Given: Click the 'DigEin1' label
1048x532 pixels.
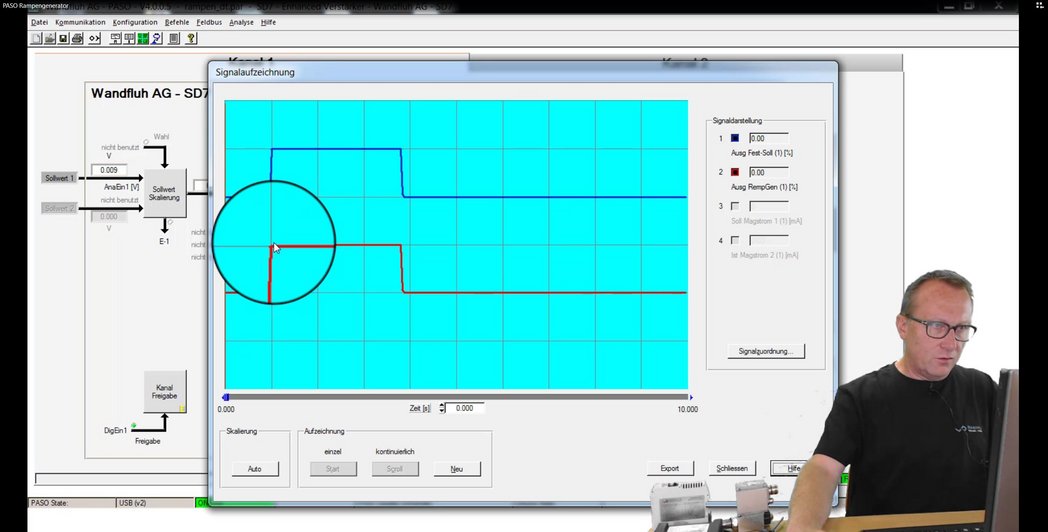Looking at the screenshot, I should click(115, 430).
